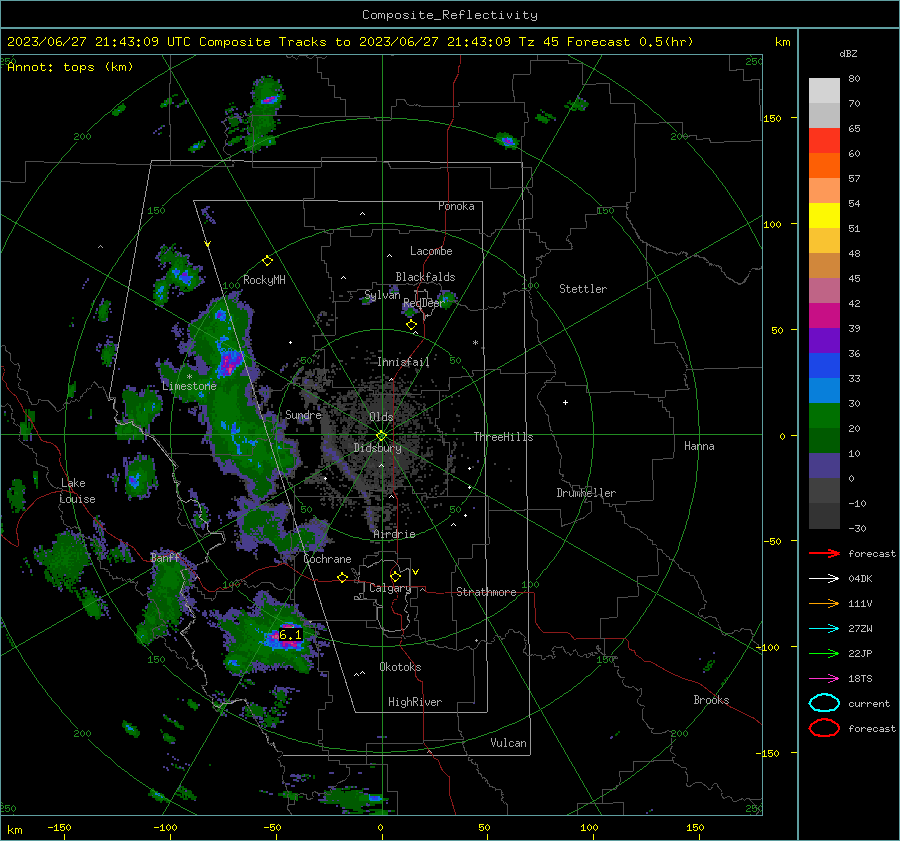Click the Brooks city label

(711, 700)
